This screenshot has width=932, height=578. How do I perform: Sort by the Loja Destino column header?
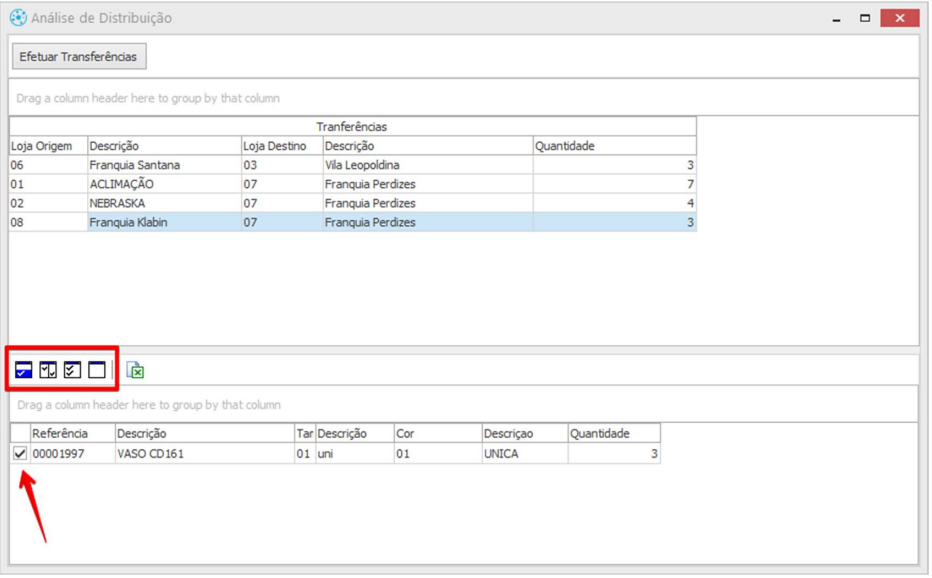(x=282, y=146)
